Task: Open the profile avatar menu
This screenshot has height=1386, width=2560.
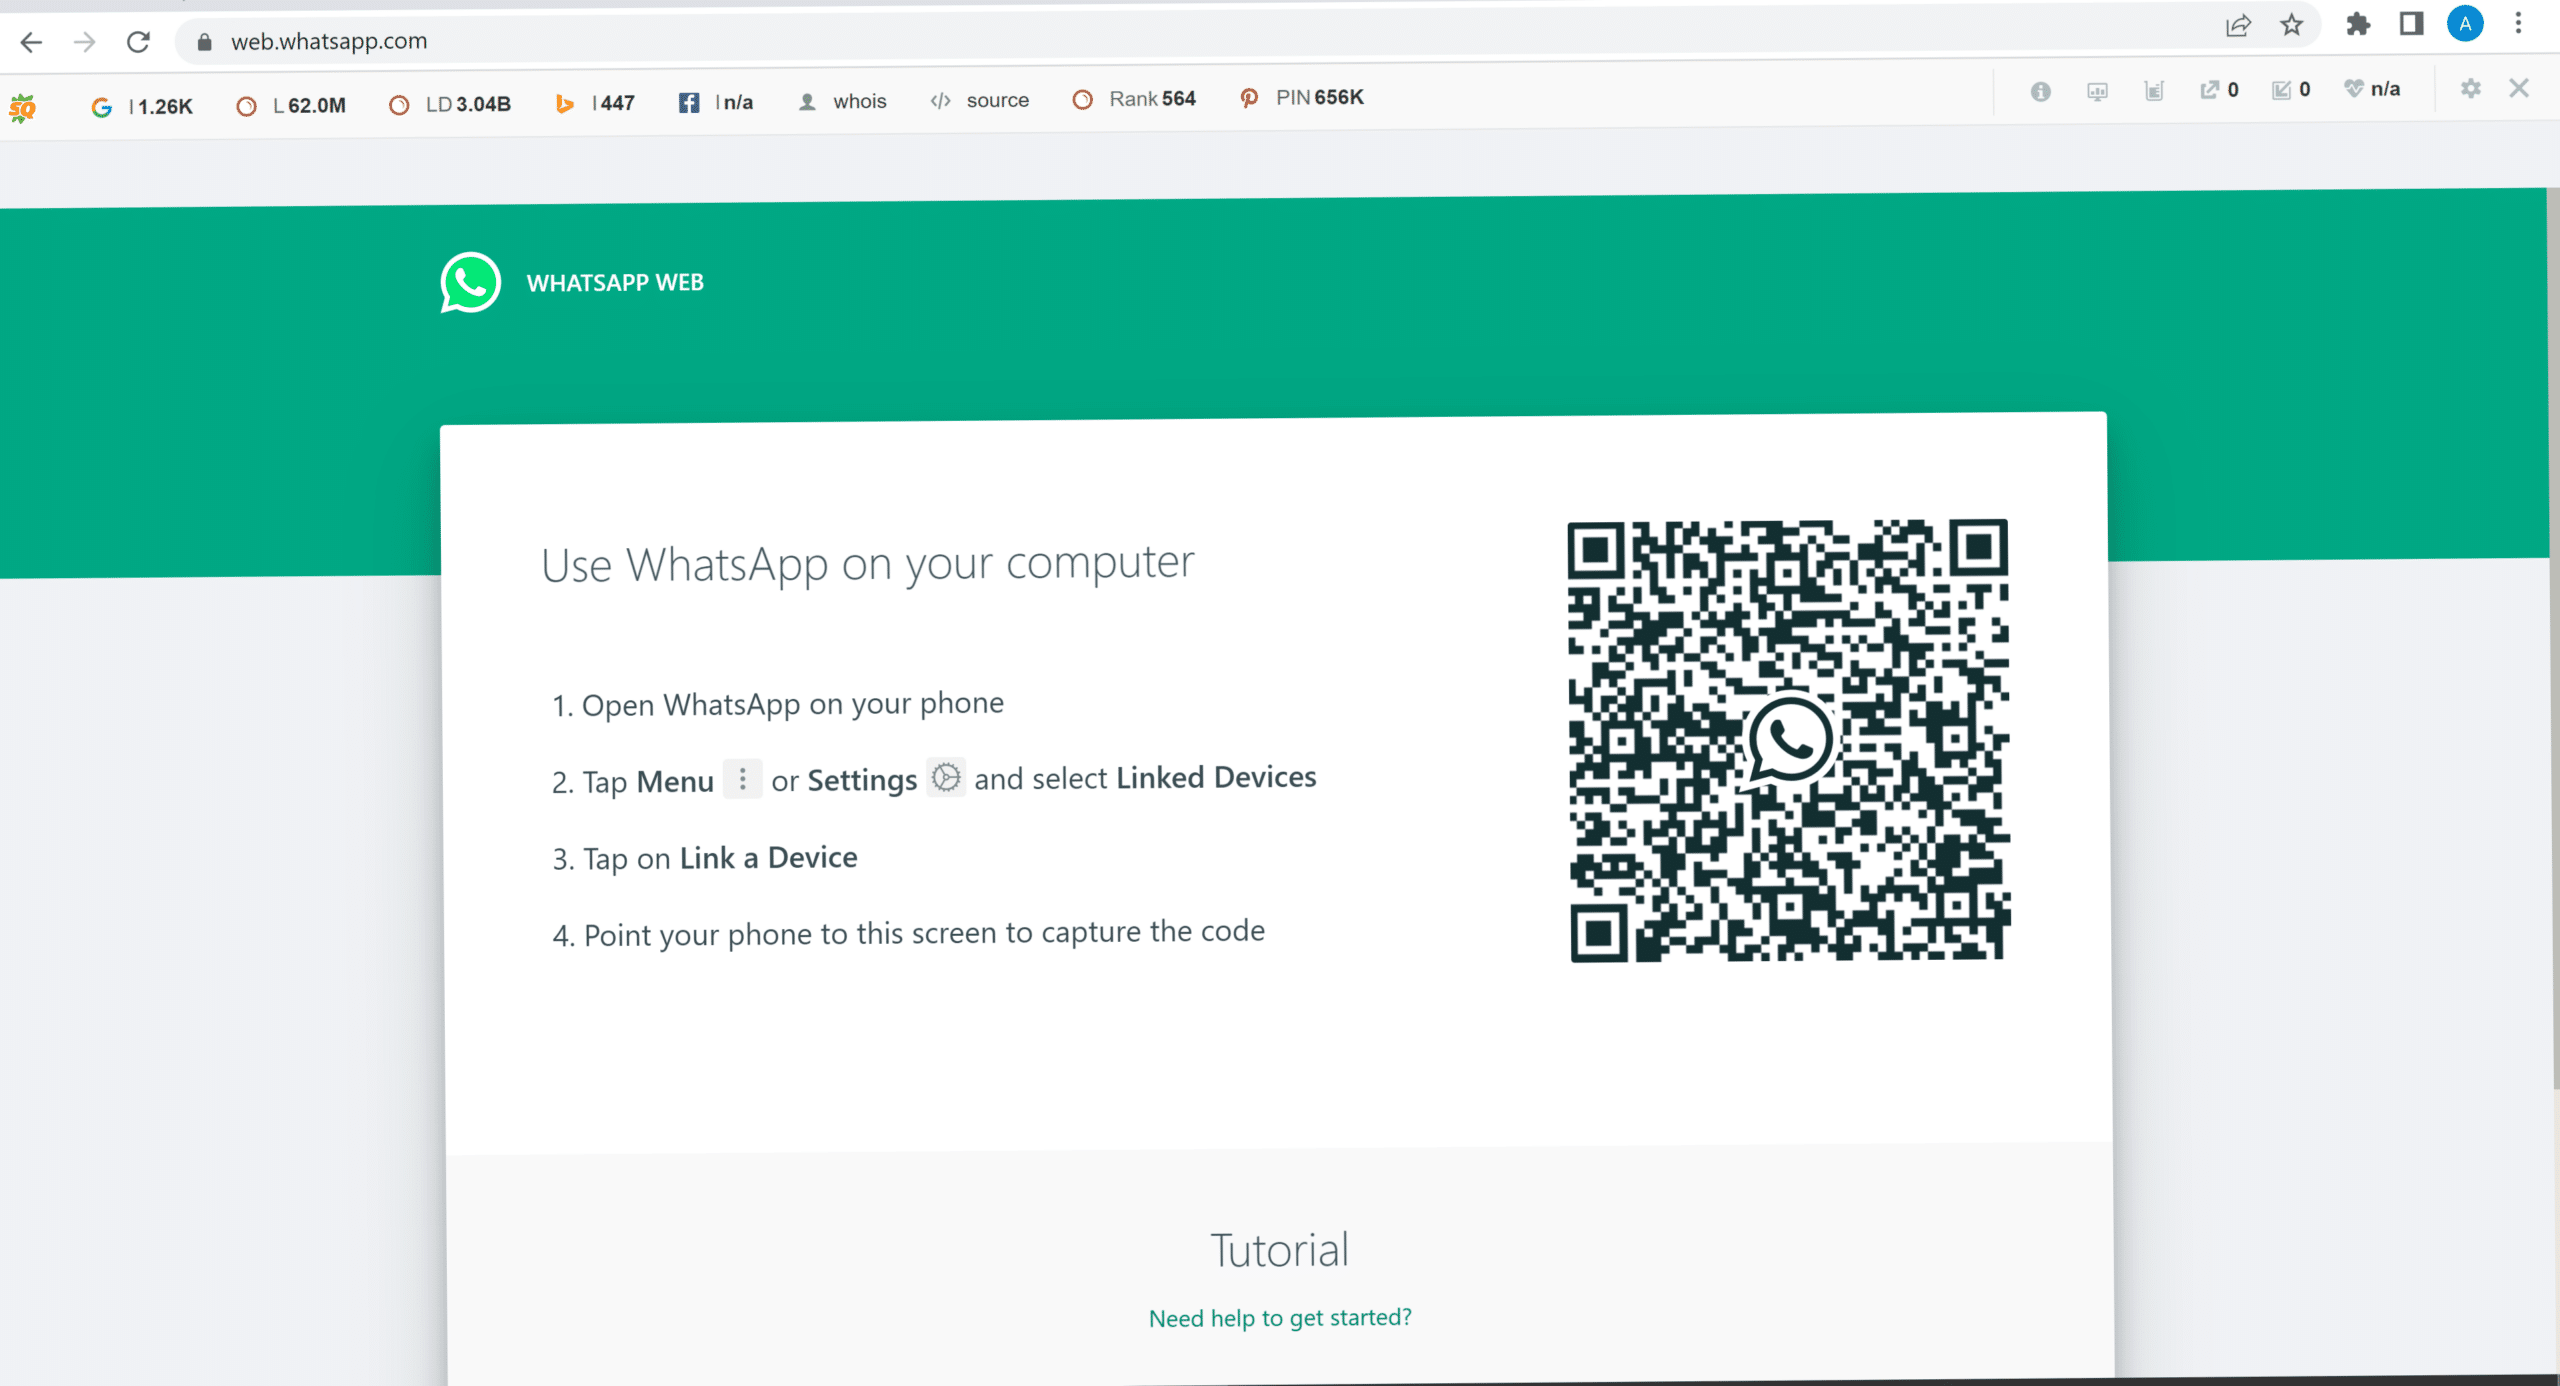Action: [x=2464, y=24]
